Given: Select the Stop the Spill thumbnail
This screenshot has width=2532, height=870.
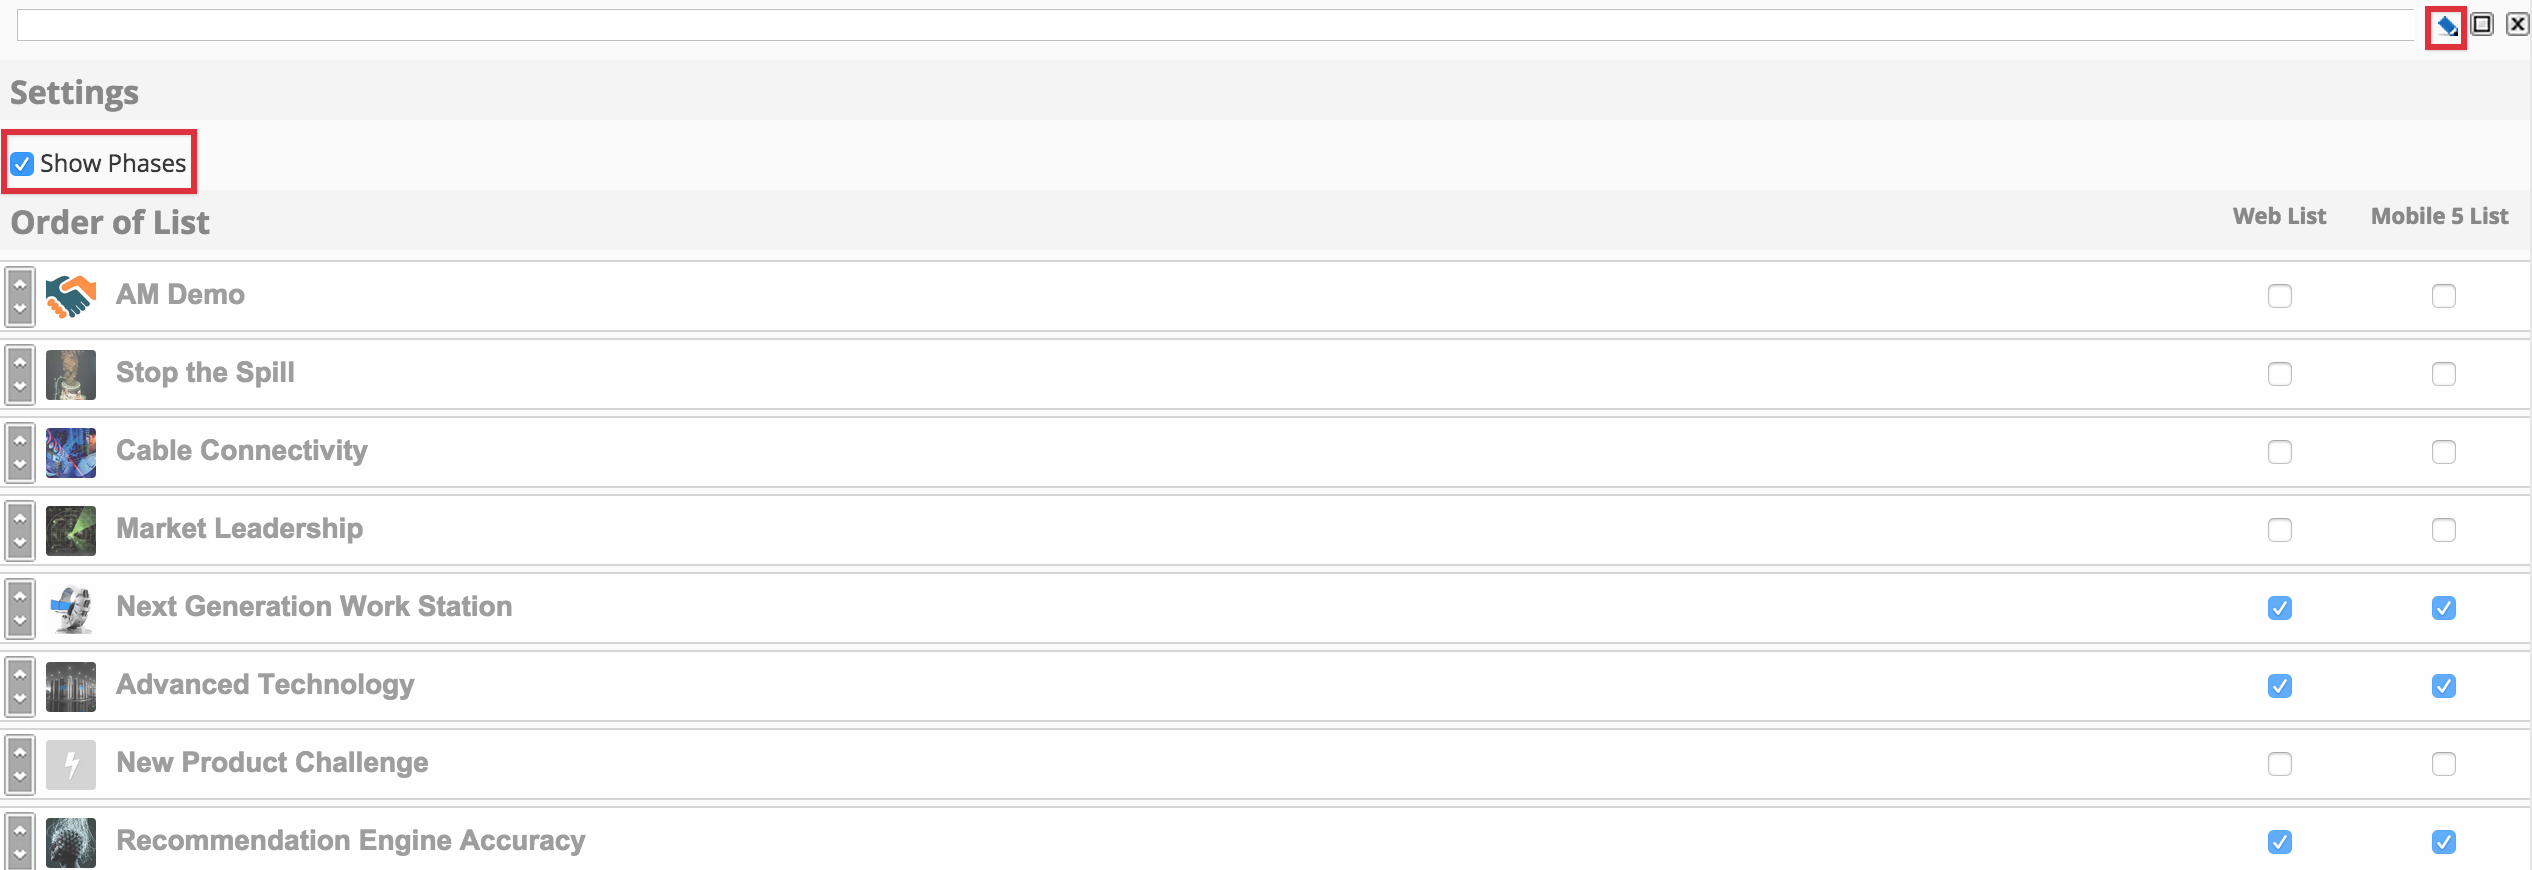Looking at the screenshot, I should click(x=71, y=374).
